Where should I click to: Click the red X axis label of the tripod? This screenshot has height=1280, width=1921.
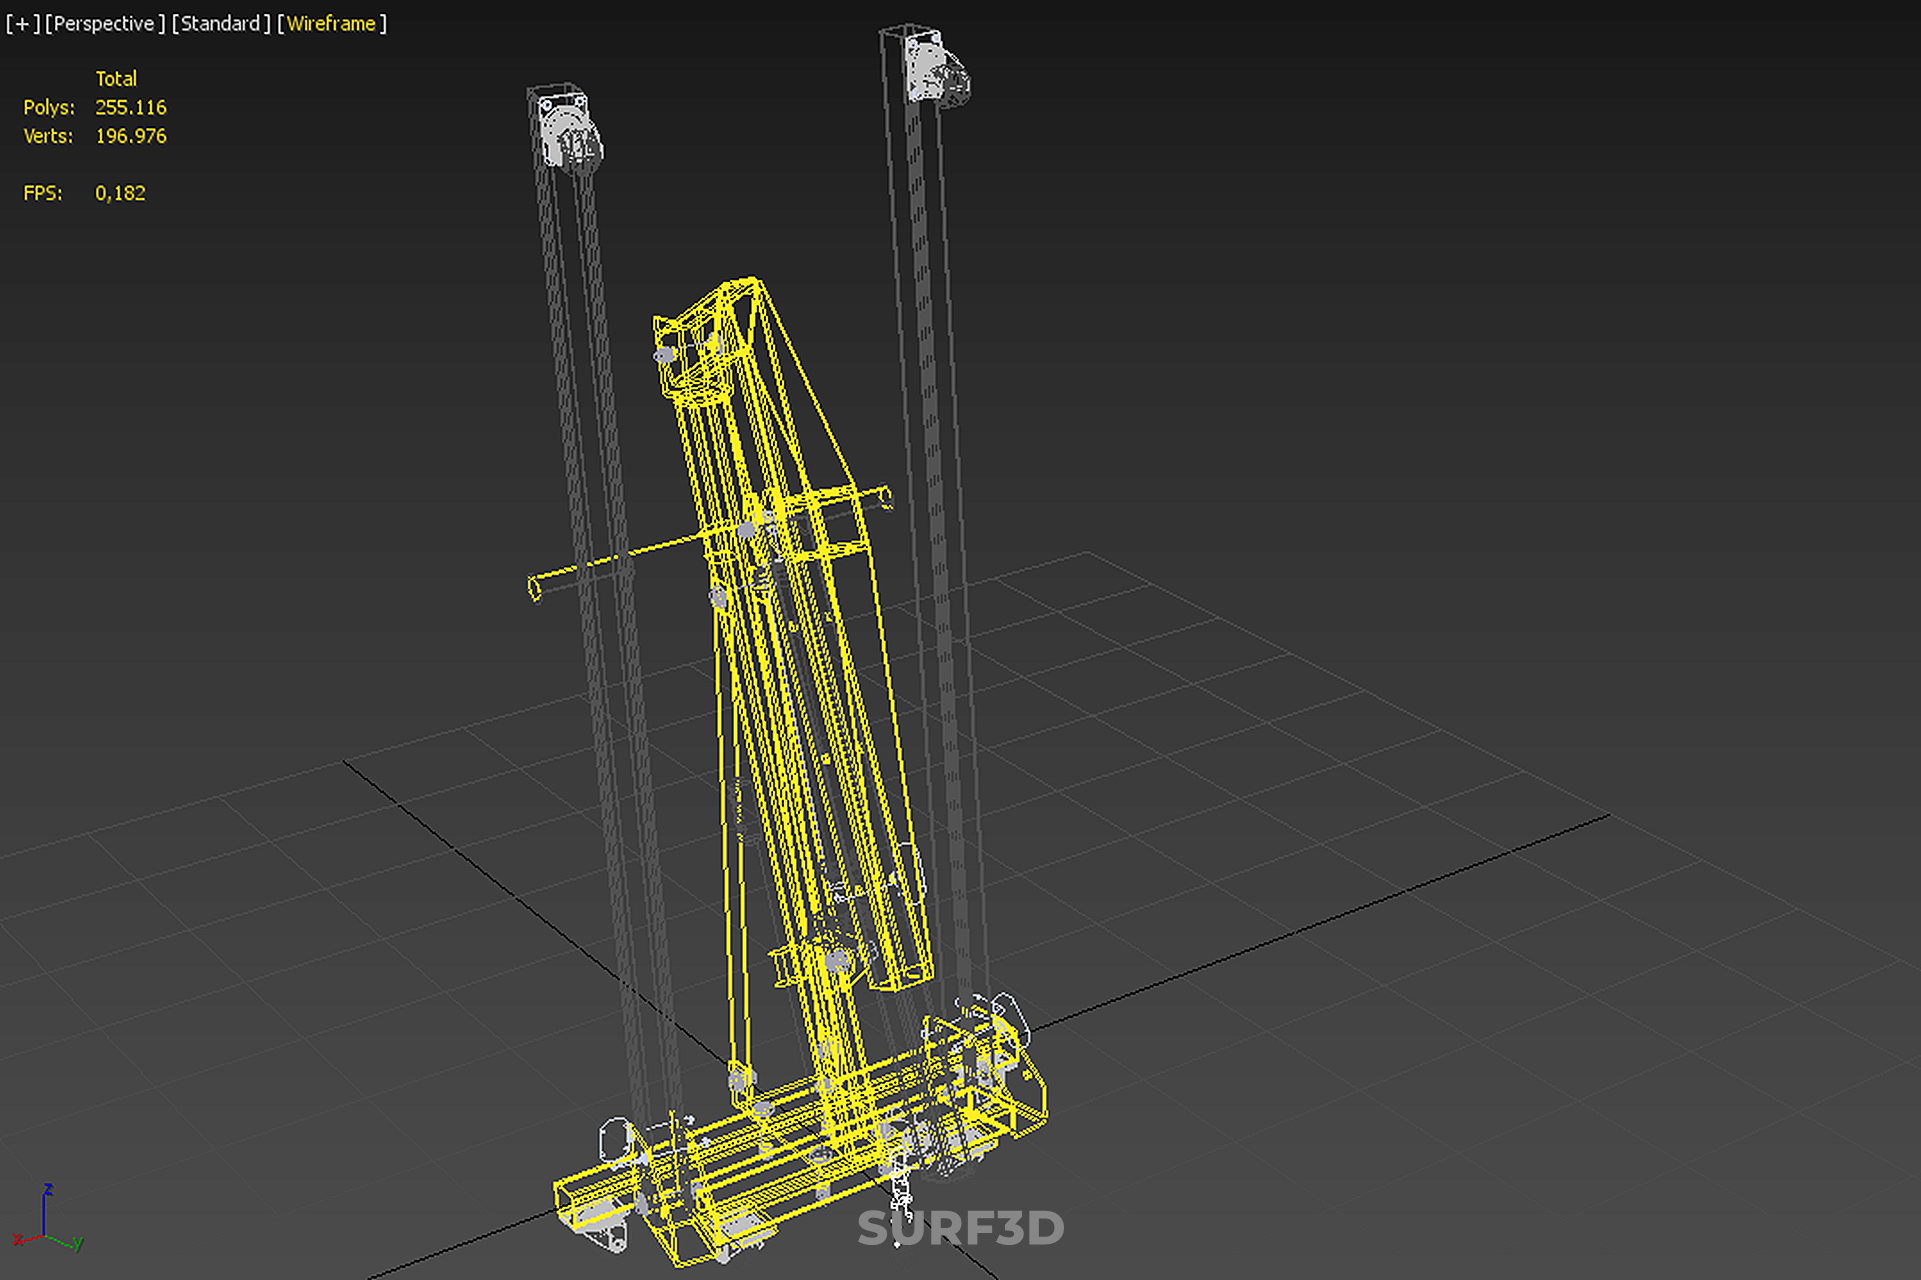17,1240
